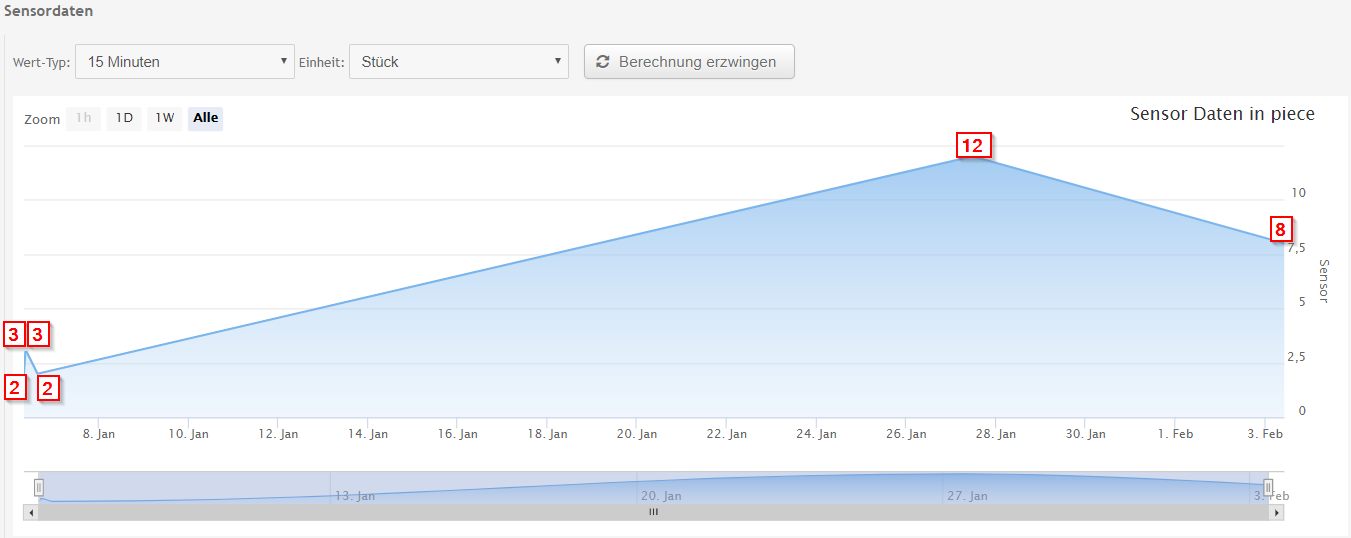Click the left navigator range handle
Screen dimensions: 1351x538
click(x=39, y=487)
